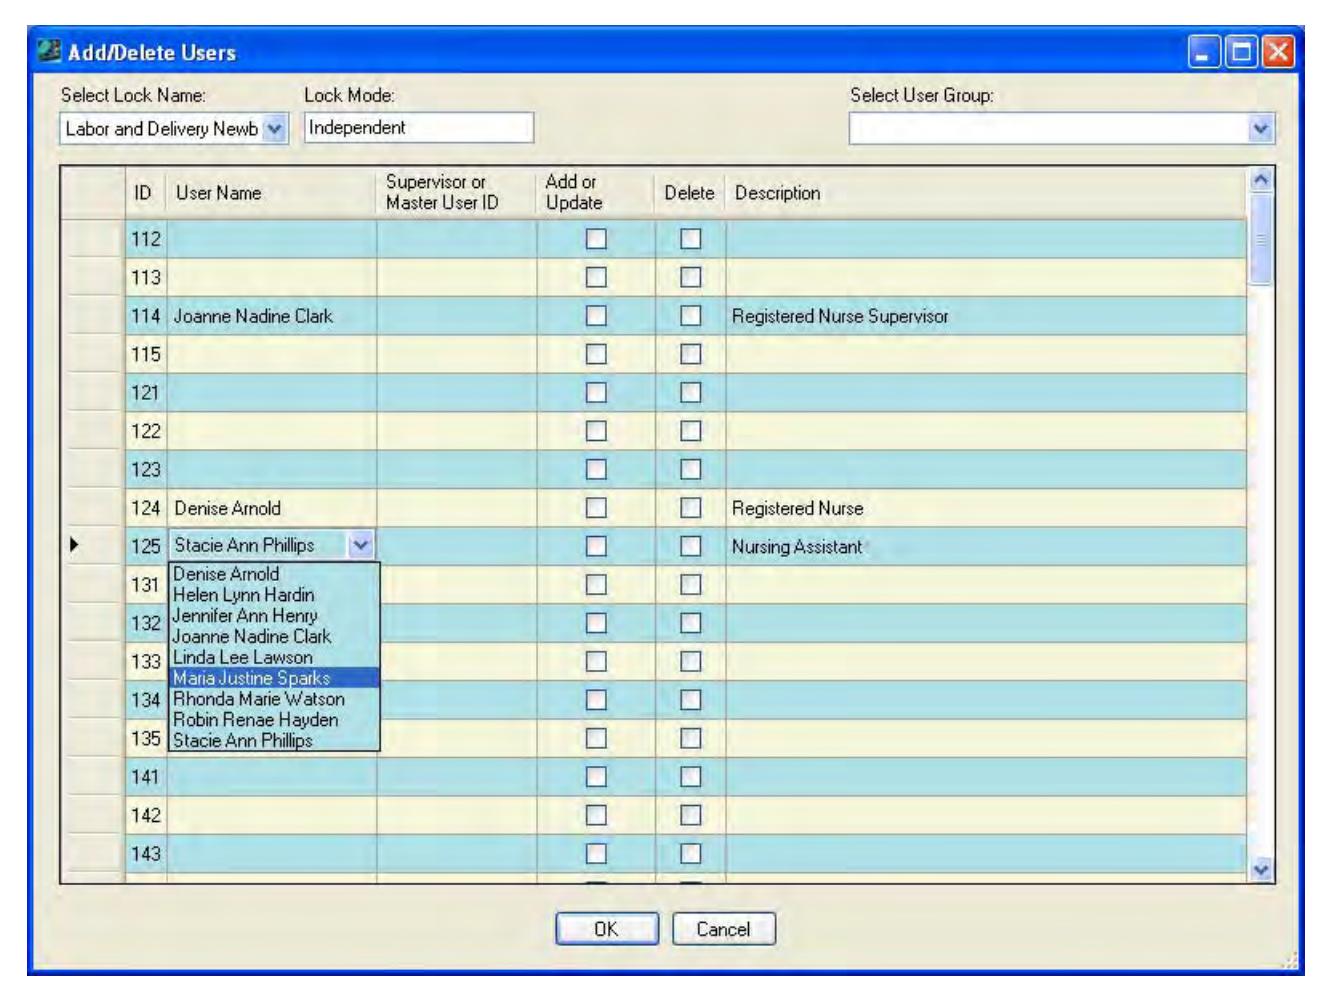The image size is (1325, 1001).
Task: Click the User Name cell for ID 143
Action: pyautogui.click(x=272, y=853)
